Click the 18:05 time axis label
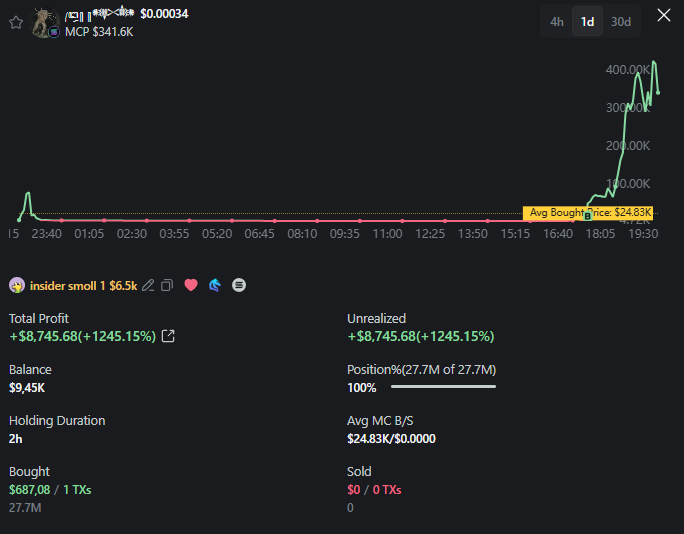Viewport: 684px width, 534px height. (x=600, y=234)
